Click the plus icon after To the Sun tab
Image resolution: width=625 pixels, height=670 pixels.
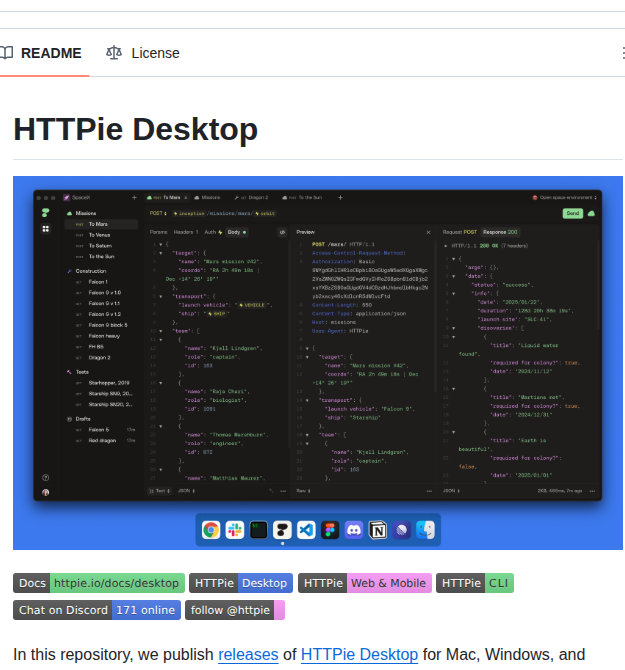click(x=340, y=197)
